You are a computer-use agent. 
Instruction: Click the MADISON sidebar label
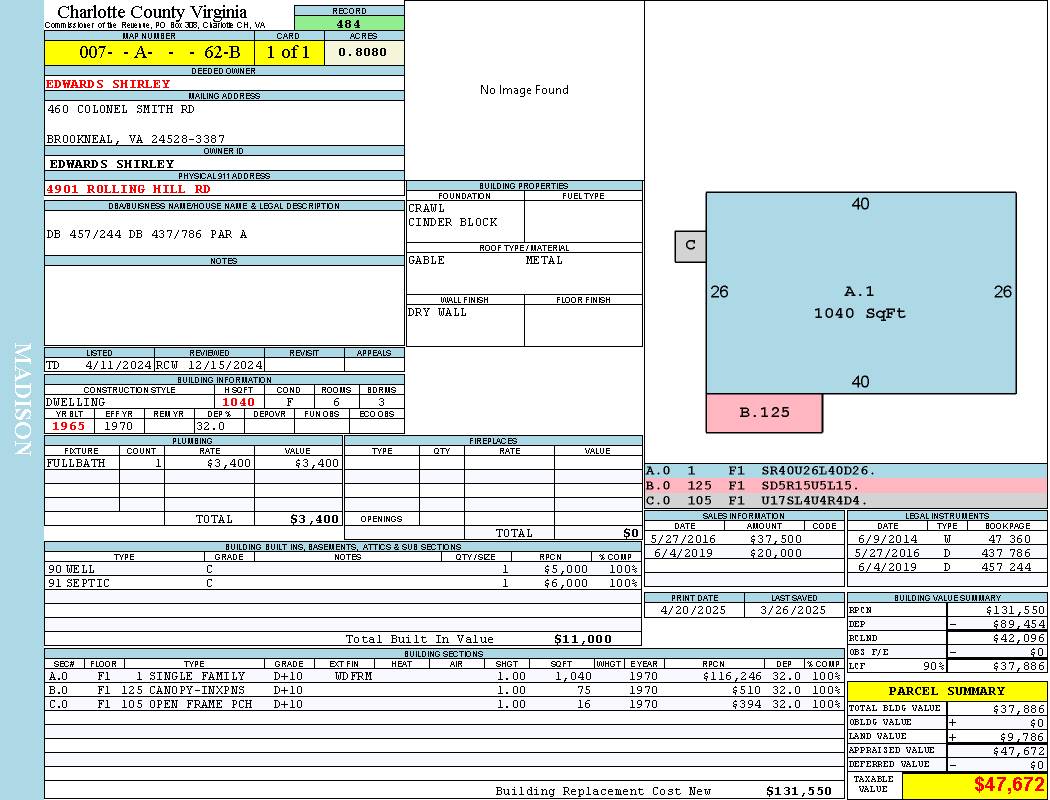tap(22, 400)
